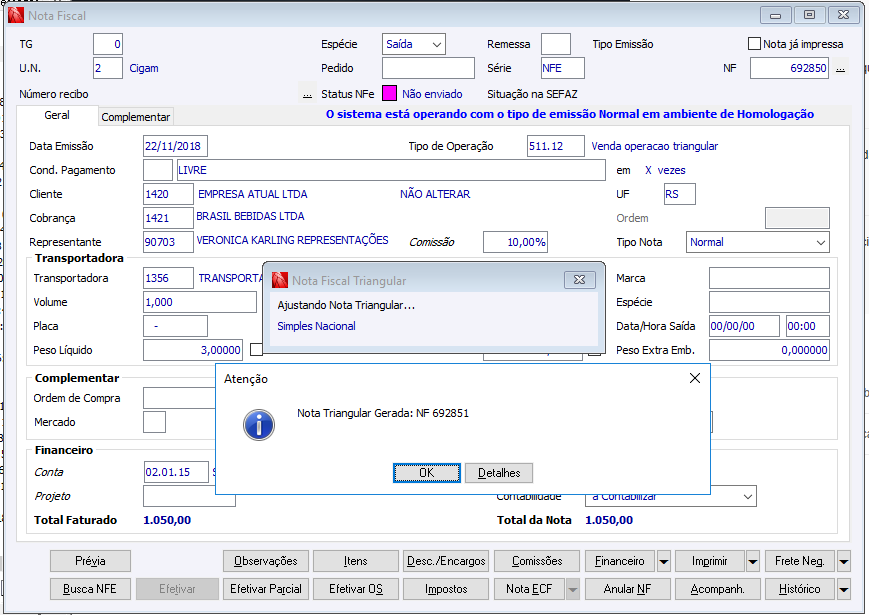This screenshot has height=615, width=869.
Task: Click the Histórico button
Action: pyautogui.click(x=800, y=589)
